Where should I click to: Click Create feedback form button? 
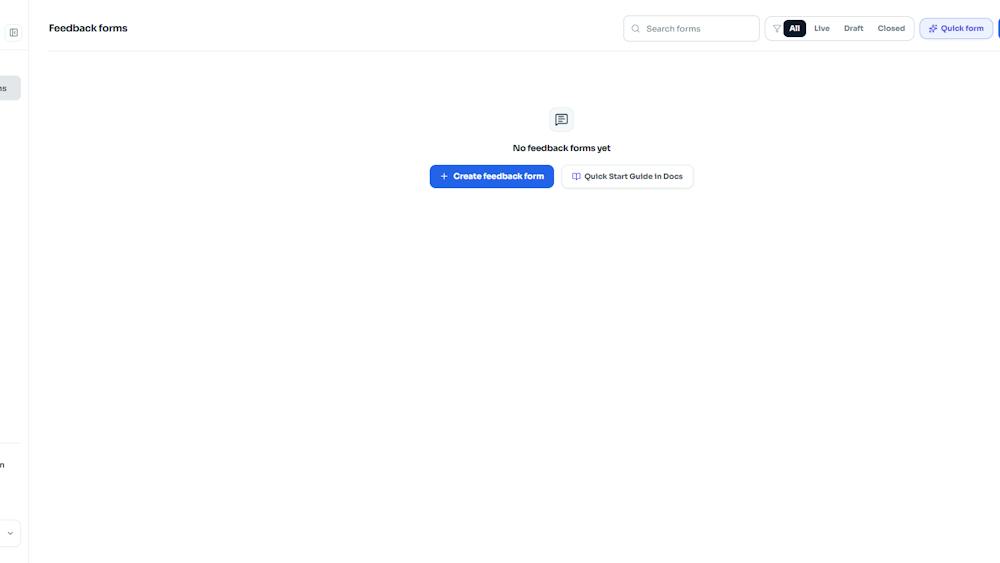[492, 177]
